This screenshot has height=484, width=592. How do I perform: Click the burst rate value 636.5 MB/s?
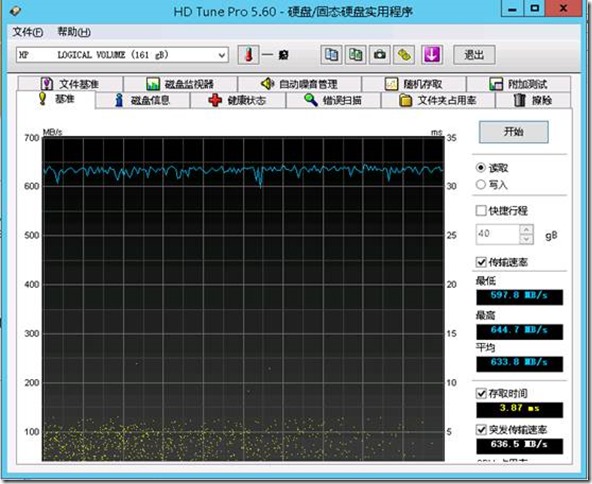pos(520,446)
